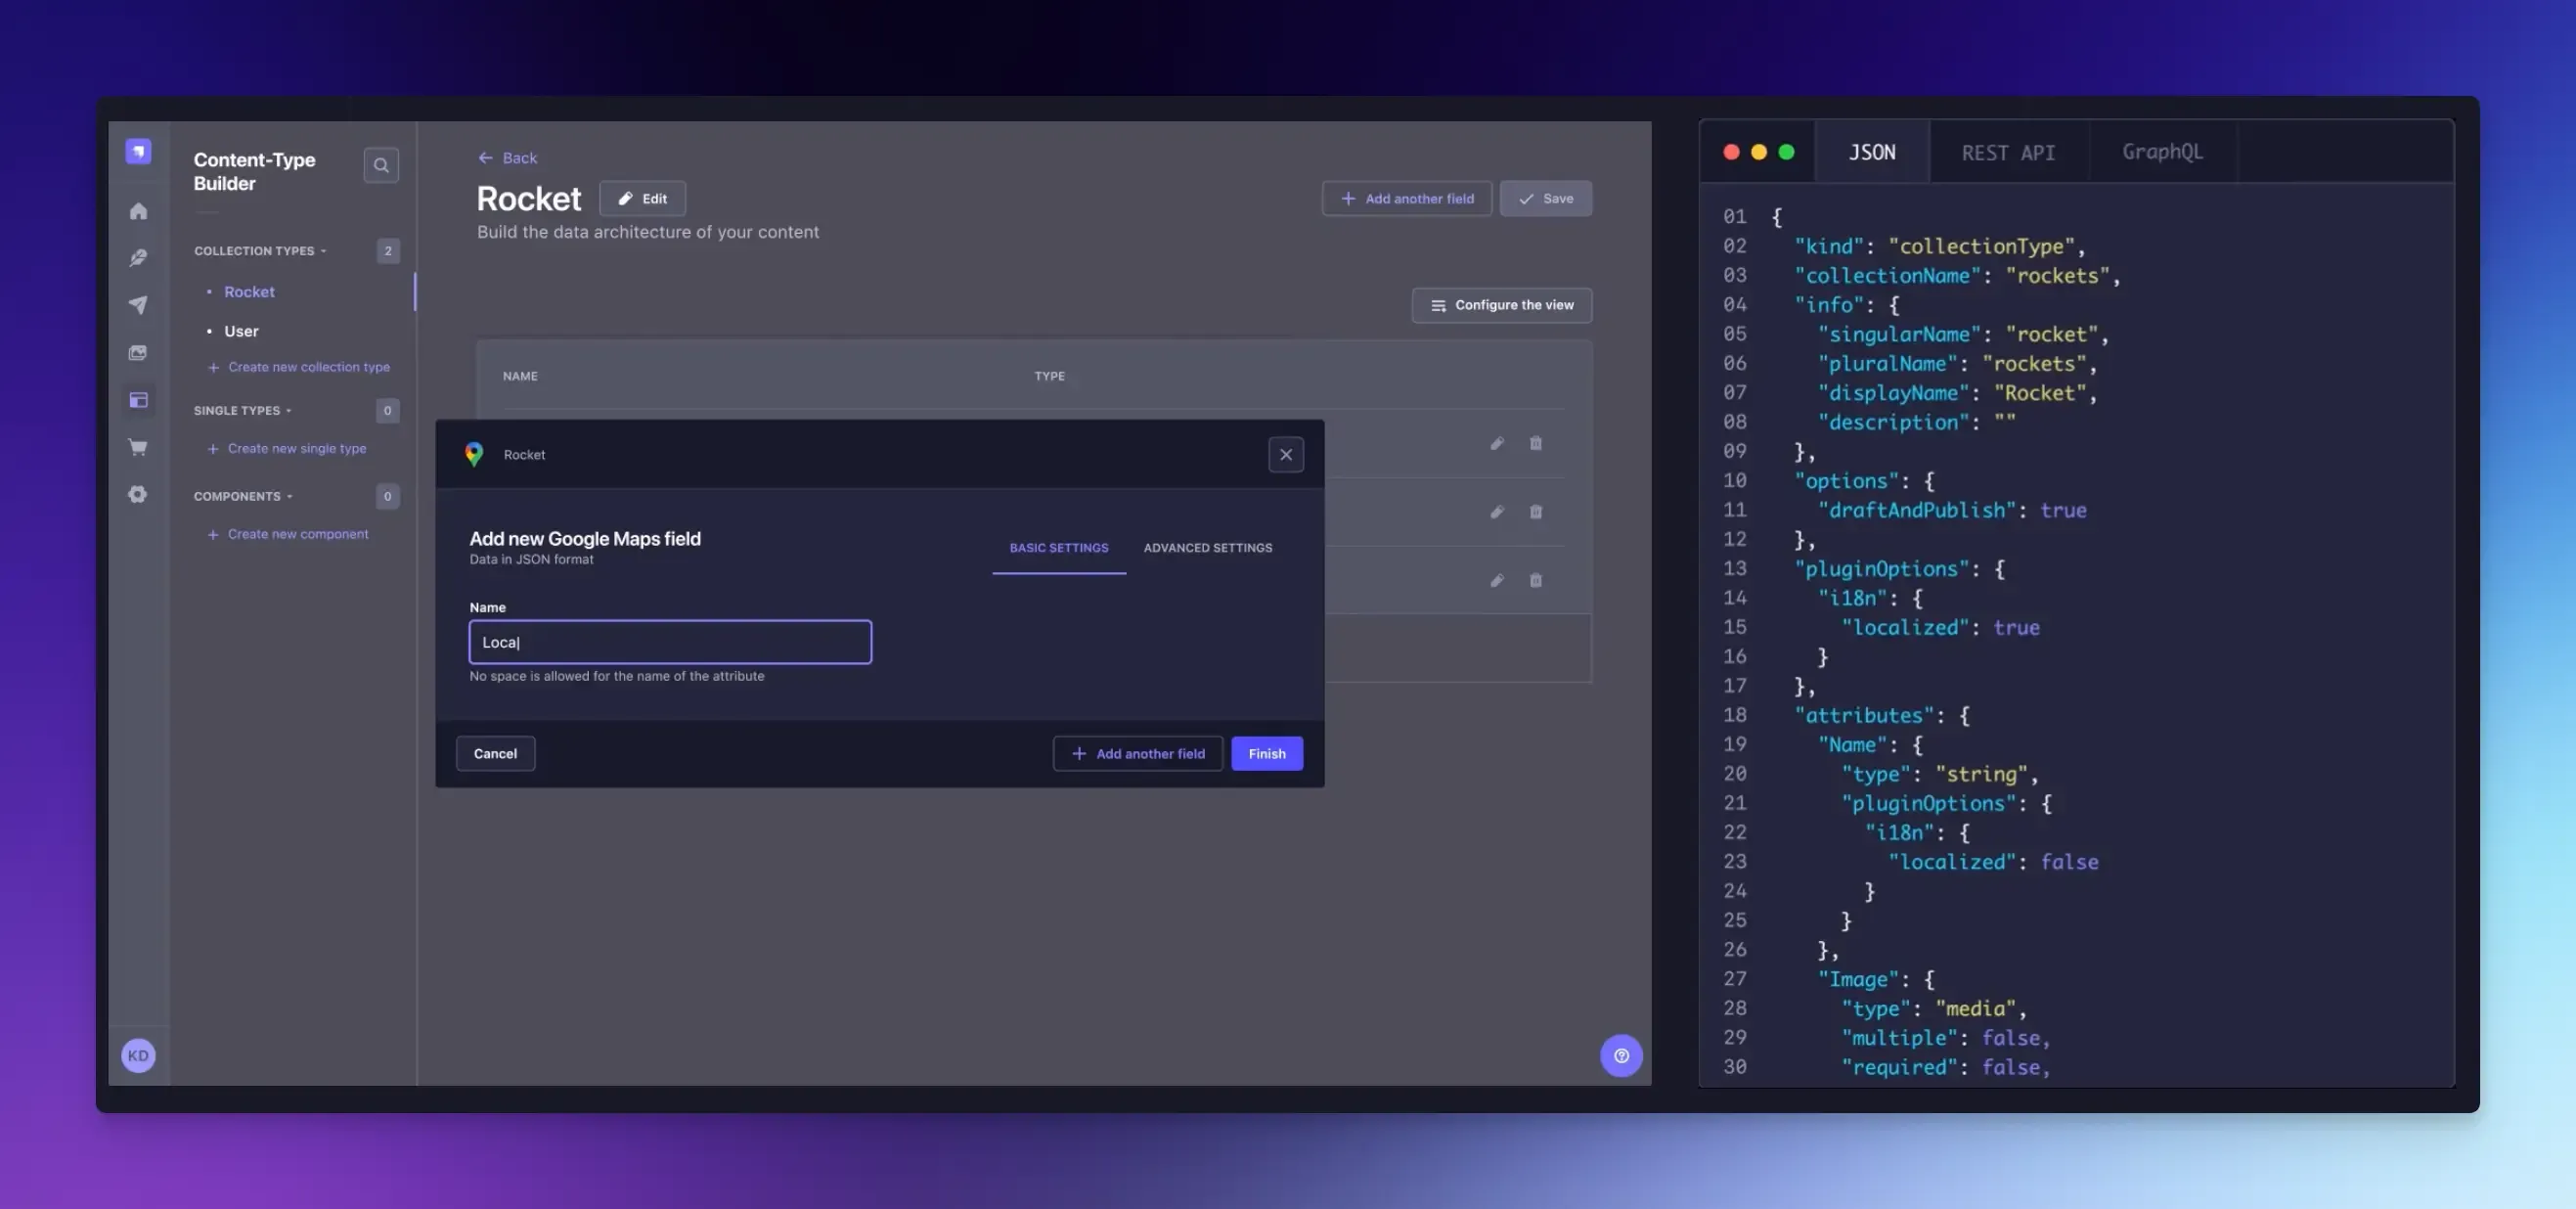Switch to the Advanced Settings tab

(1207, 548)
